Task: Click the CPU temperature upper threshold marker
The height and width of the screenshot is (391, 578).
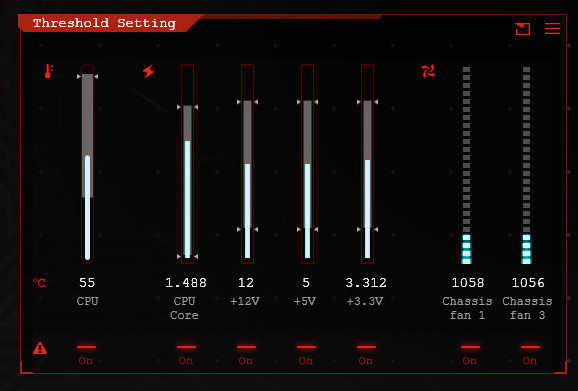Action: tap(87, 76)
